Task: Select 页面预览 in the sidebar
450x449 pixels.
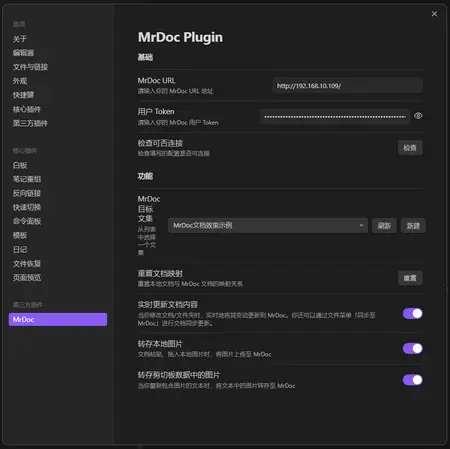Action: pos(27,278)
